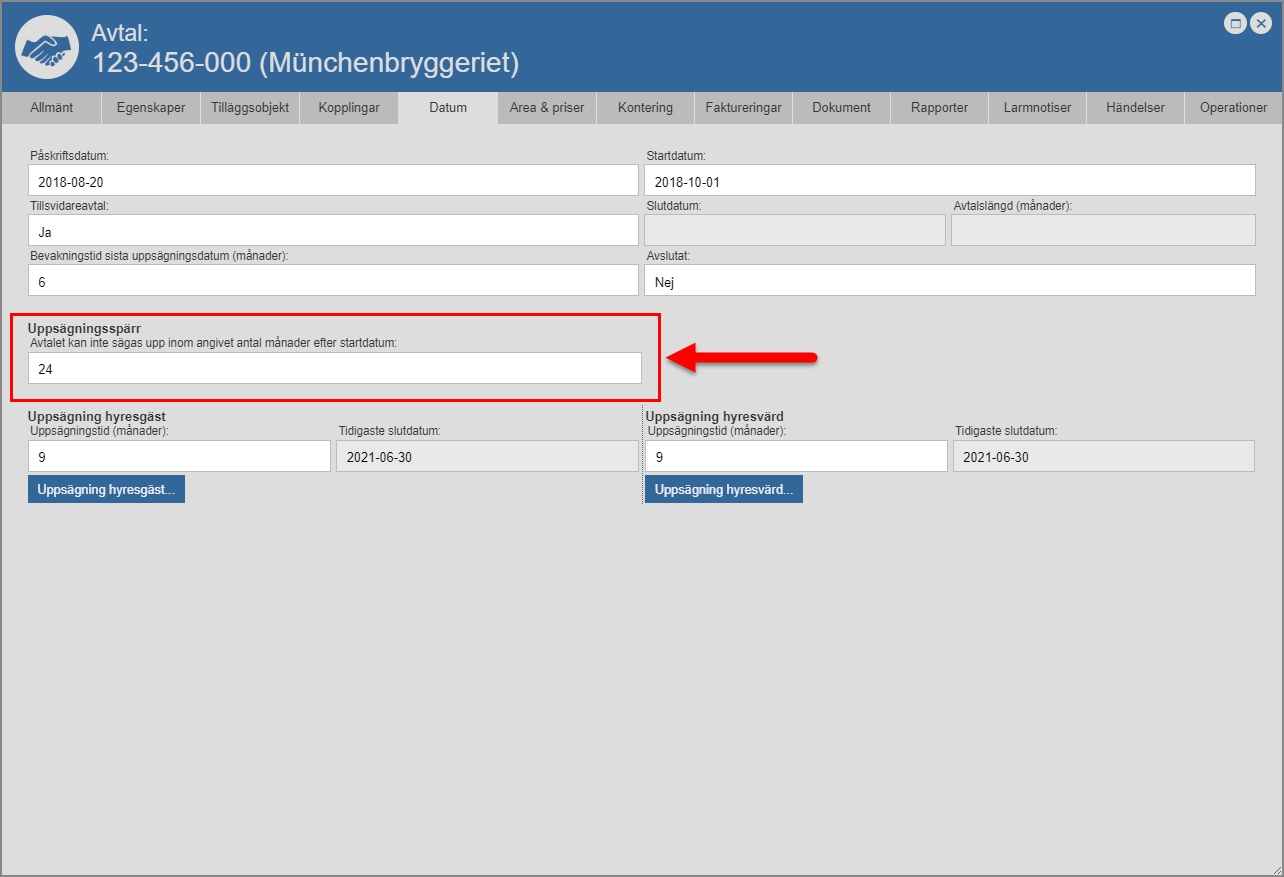Click the tenant Uppsägningstid months field
The image size is (1284, 877).
(179, 457)
